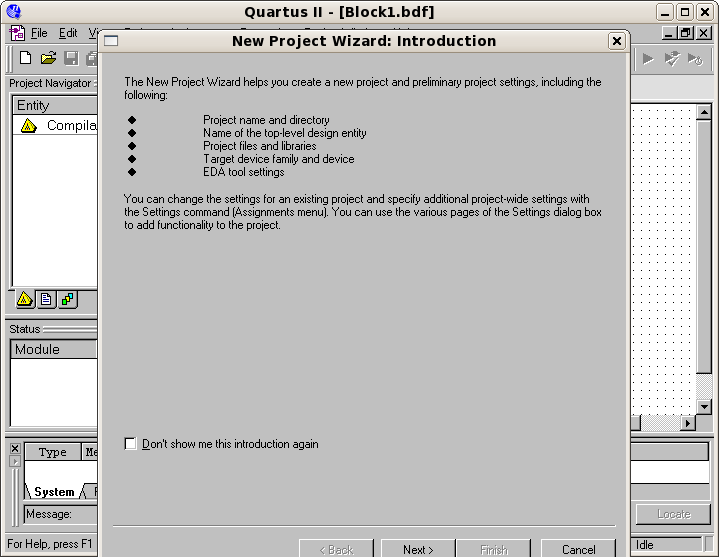Switch to the Hierarchy tab icon

pyautogui.click(x=25, y=299)
